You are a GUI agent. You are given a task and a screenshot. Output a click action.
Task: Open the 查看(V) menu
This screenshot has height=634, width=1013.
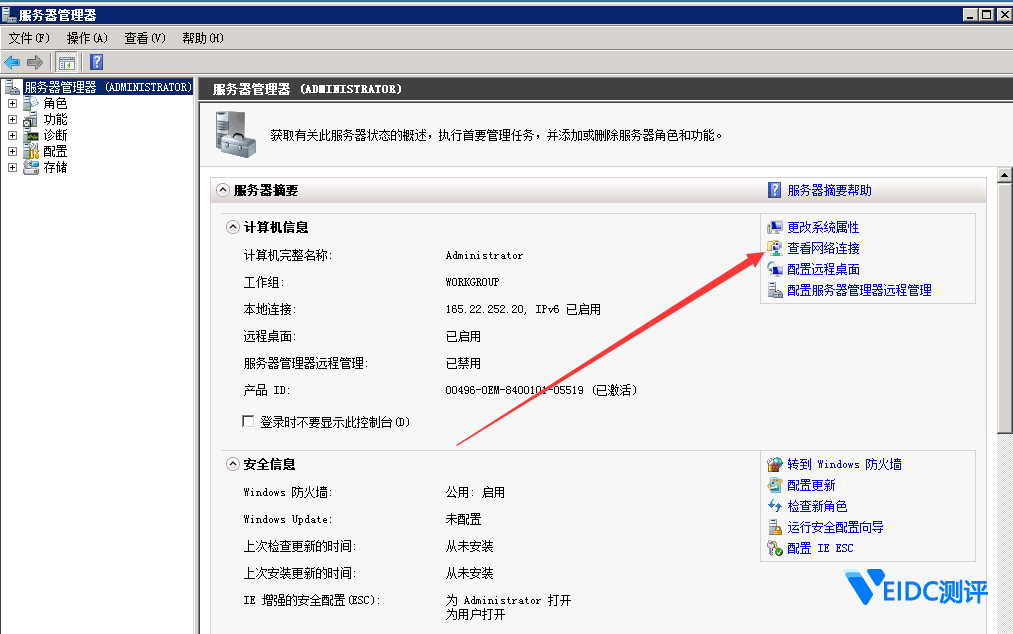click(x=145, y=38)
